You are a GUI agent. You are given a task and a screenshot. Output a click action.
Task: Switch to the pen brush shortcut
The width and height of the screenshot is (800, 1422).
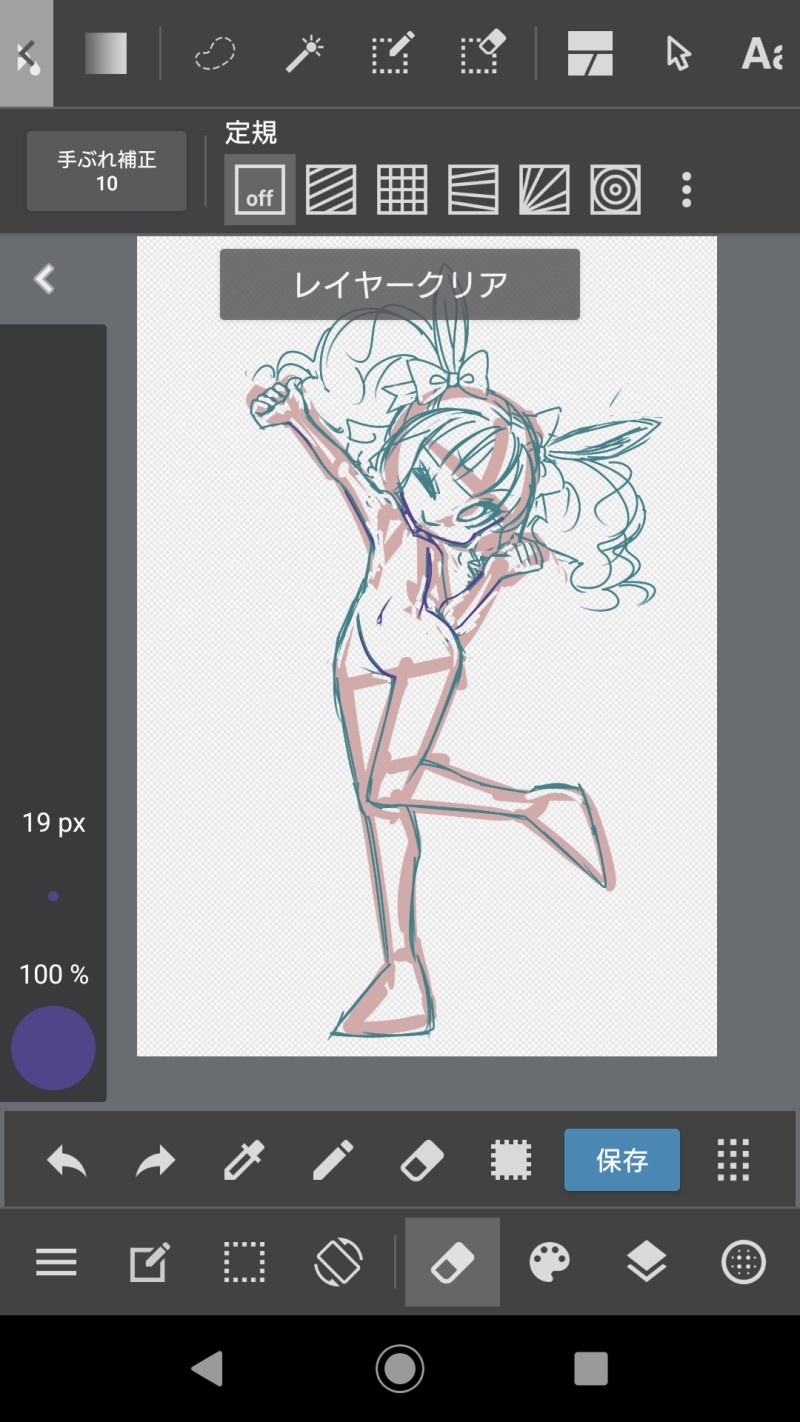coord(333,1160)
